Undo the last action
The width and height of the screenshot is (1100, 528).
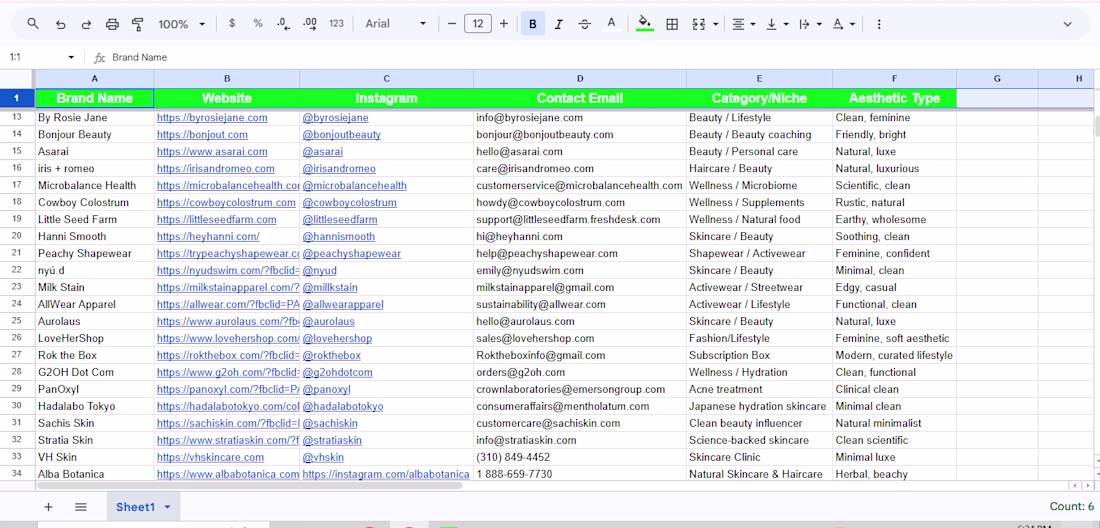(60, 24)
